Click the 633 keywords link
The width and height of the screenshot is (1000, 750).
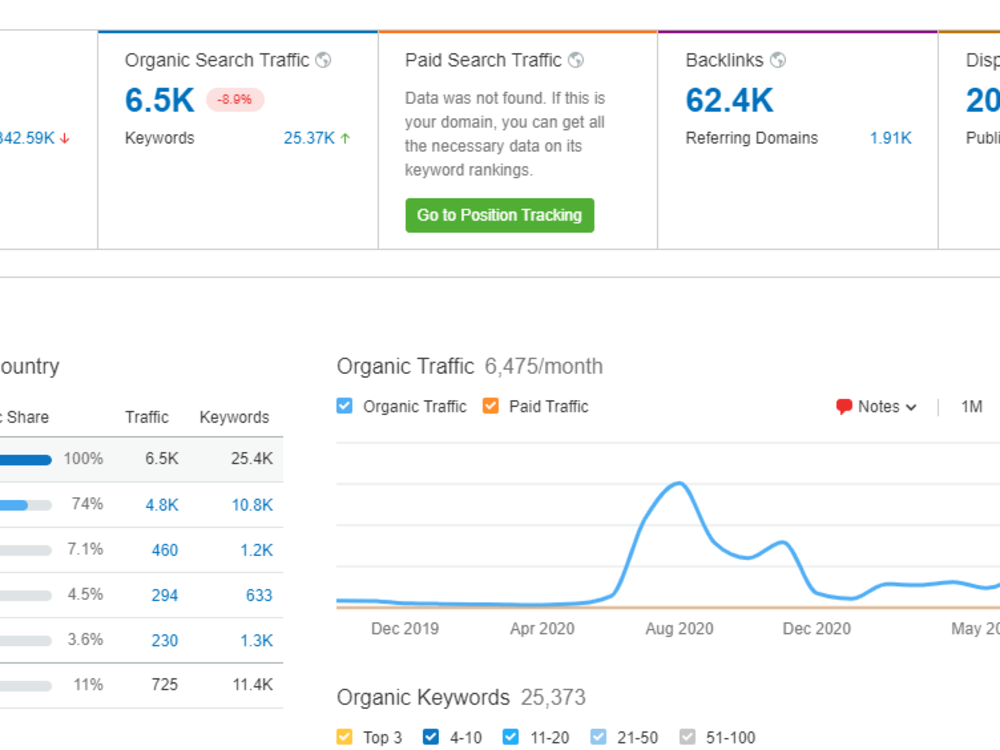(259, 596)
